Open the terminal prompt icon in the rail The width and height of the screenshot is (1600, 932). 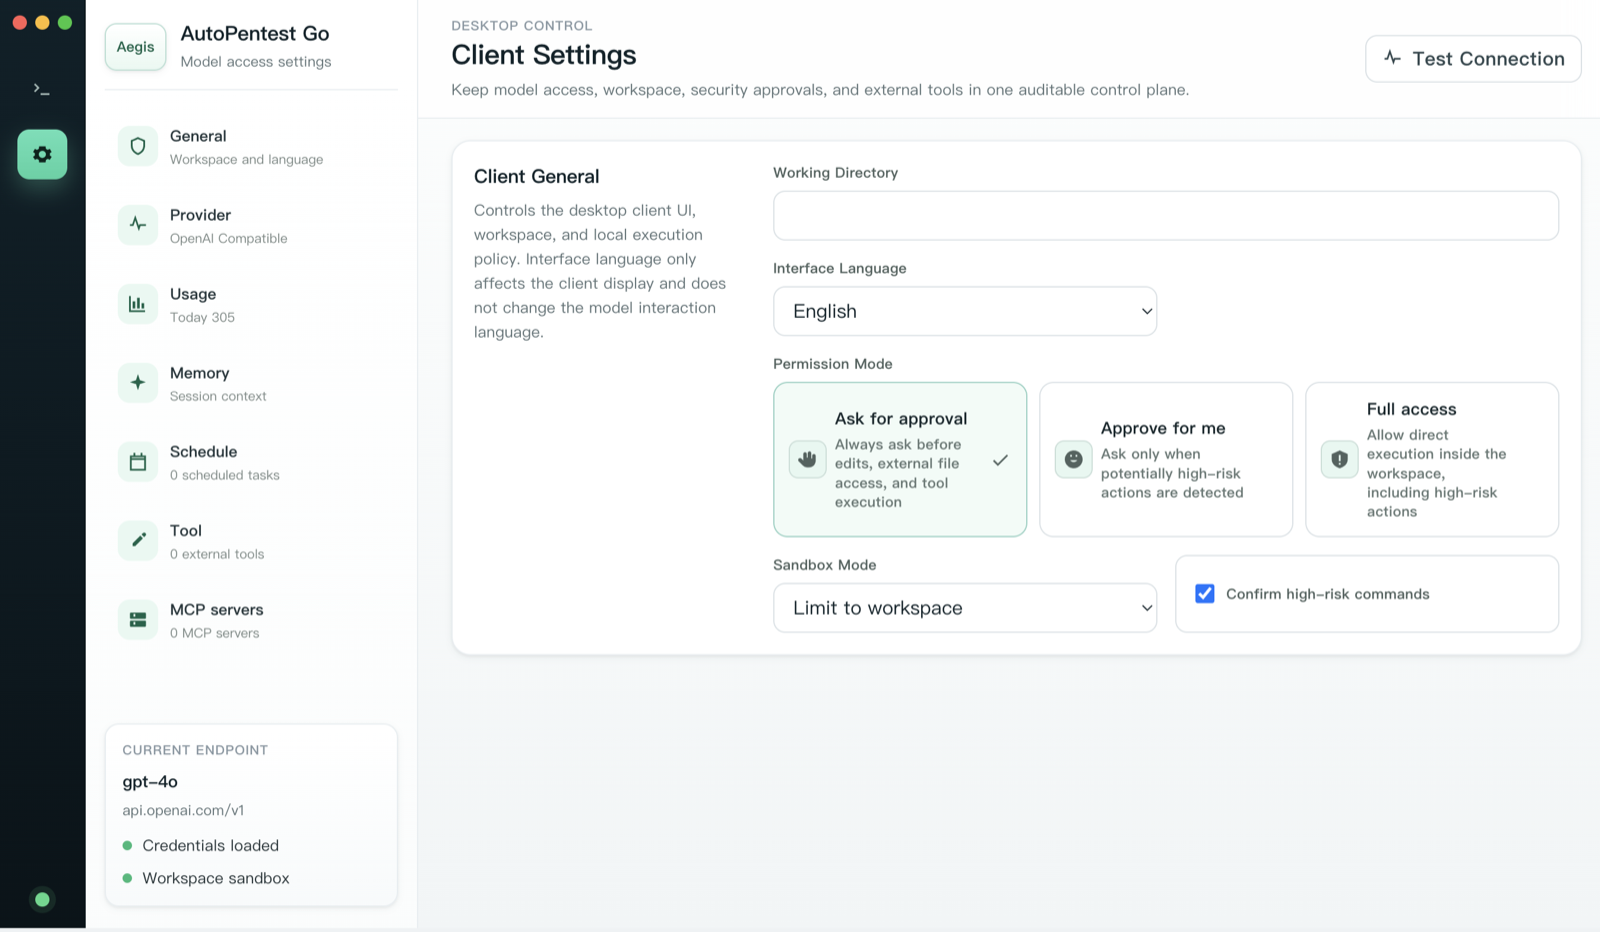click(x=42, y=89)
